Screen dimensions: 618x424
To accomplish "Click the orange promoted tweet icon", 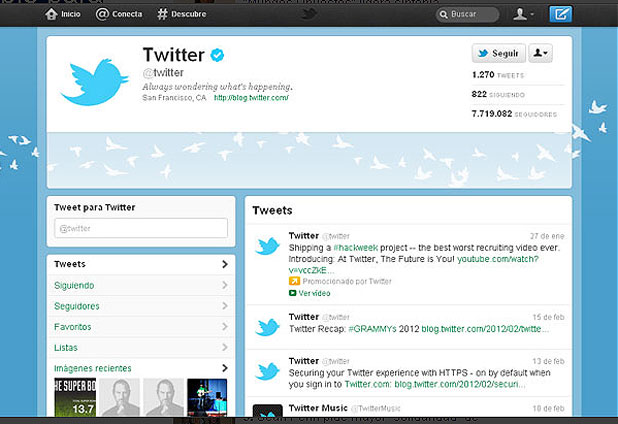I will 294,281.
